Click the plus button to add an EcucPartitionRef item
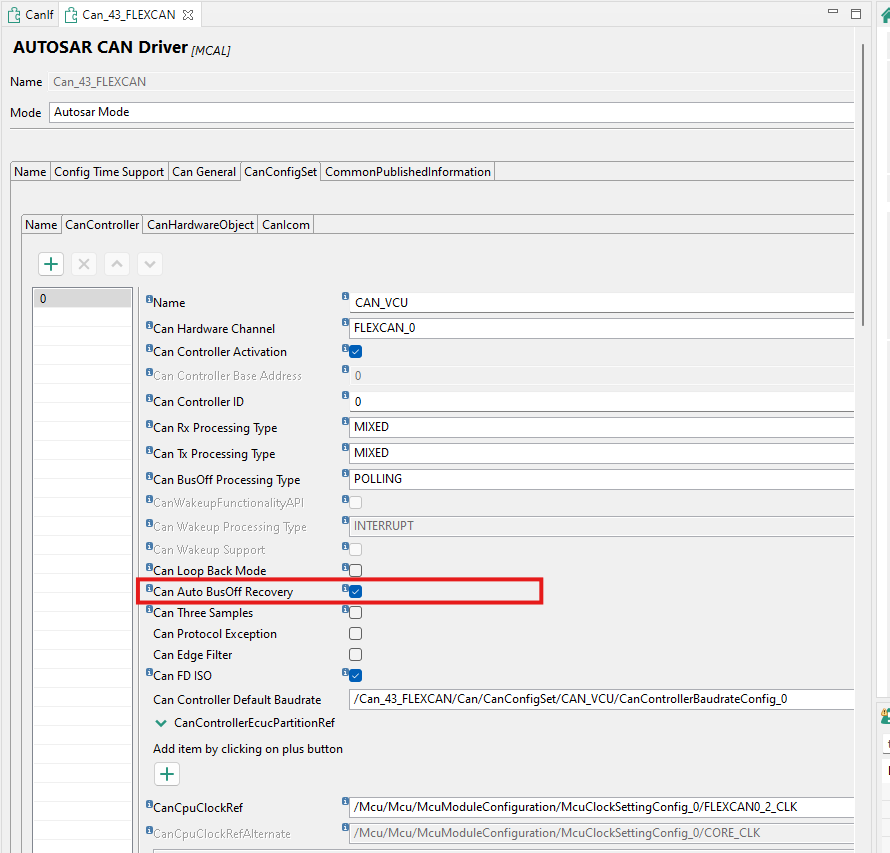This screenshot has width=890, height=853. tap(166, 774)
